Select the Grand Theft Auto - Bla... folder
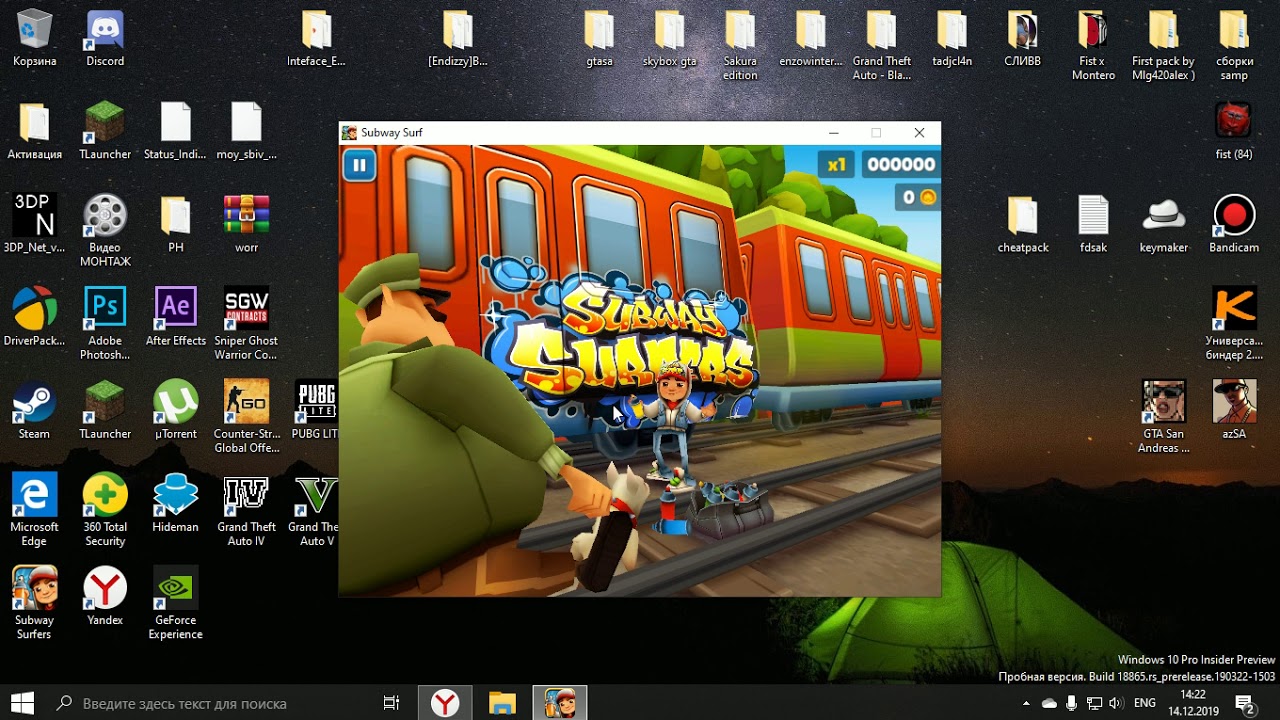1280x720 pixels. point(882,45)
